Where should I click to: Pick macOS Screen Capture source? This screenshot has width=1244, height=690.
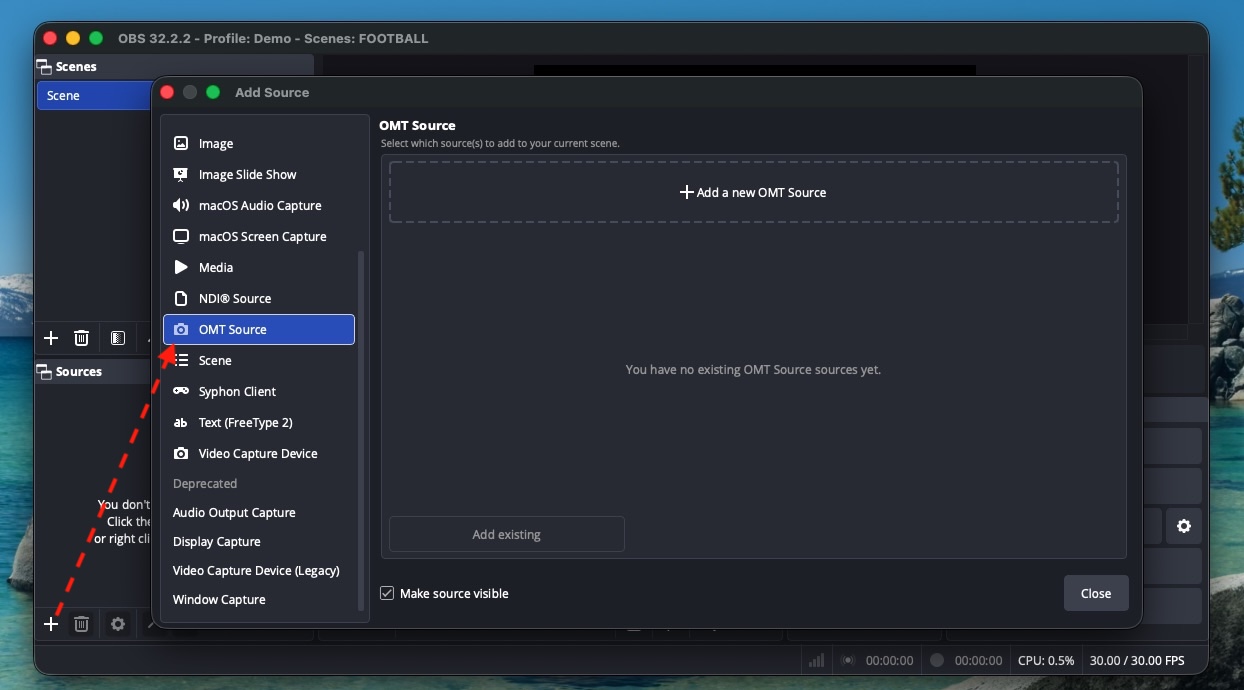259,236
